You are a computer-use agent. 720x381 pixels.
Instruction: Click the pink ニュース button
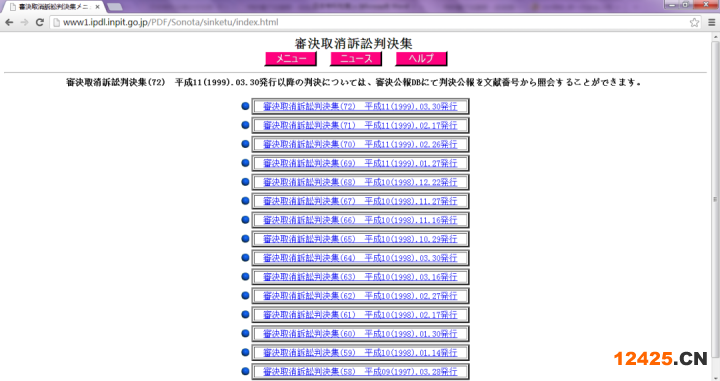(x=356, y=59)
